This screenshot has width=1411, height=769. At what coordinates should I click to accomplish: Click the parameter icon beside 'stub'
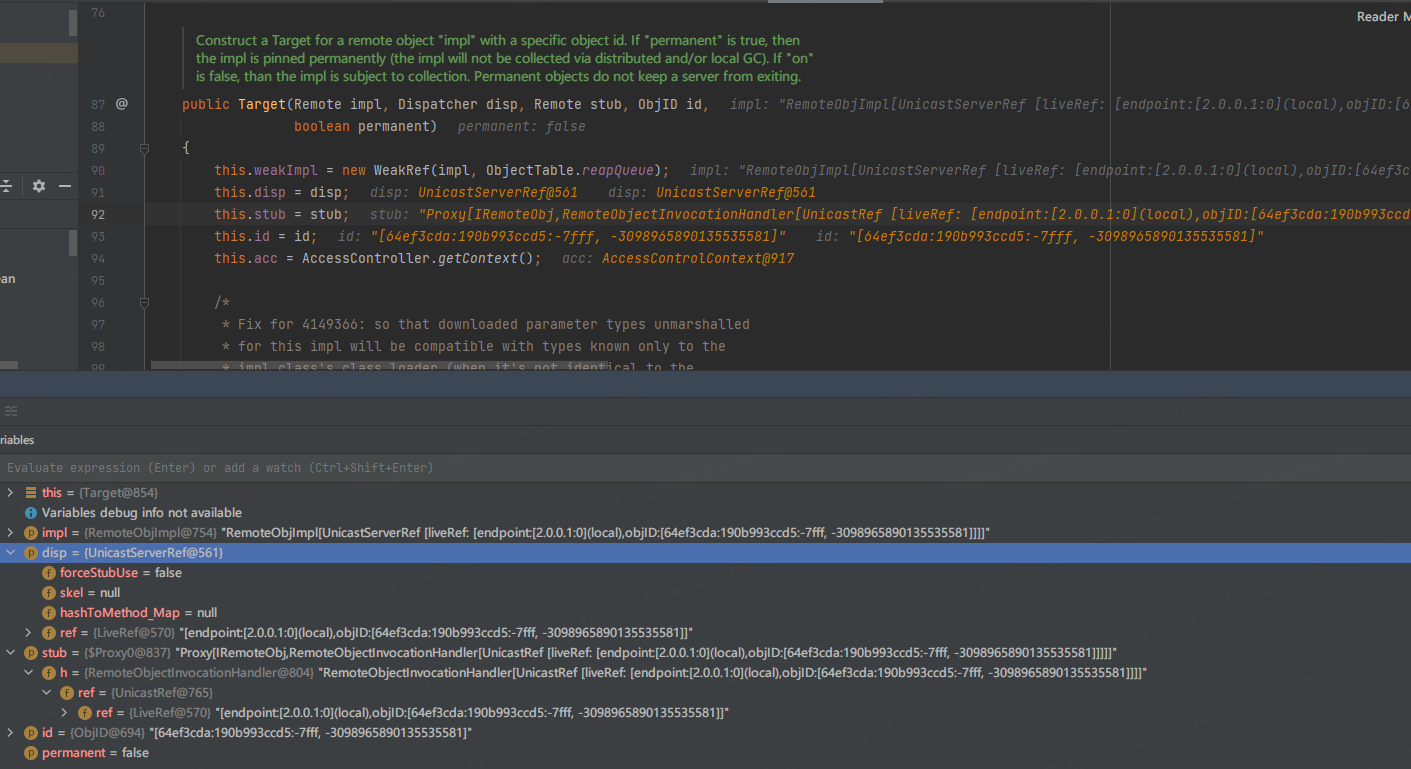30,653
